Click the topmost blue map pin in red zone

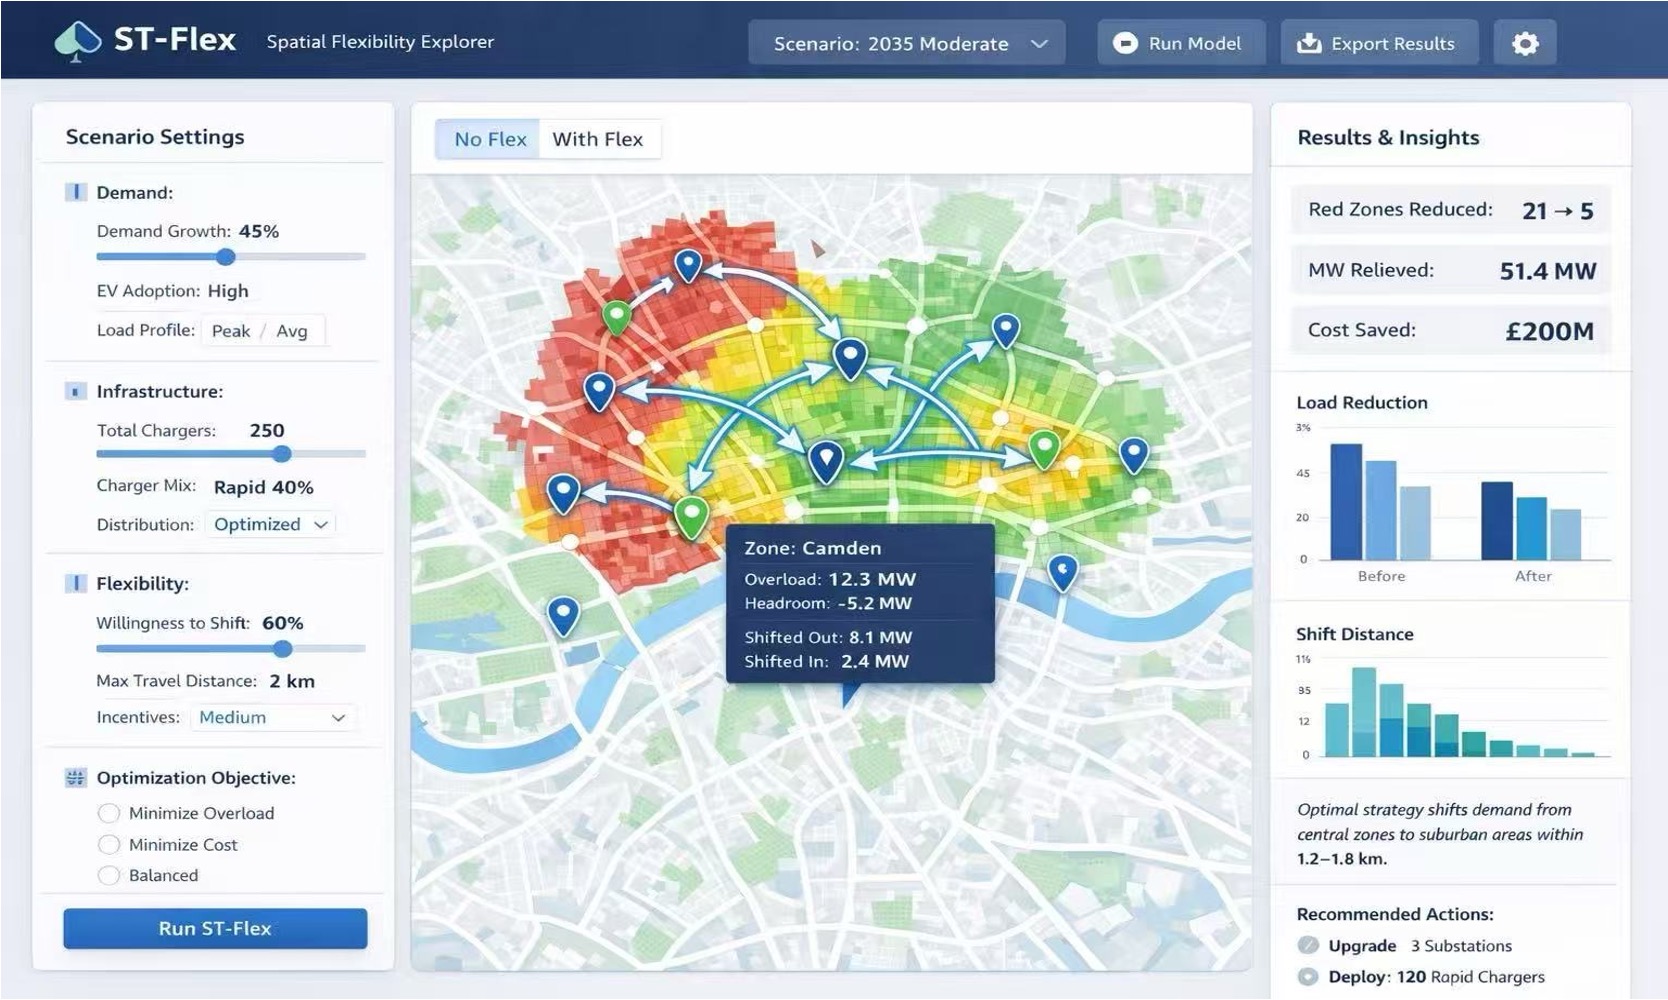(688, 265)
